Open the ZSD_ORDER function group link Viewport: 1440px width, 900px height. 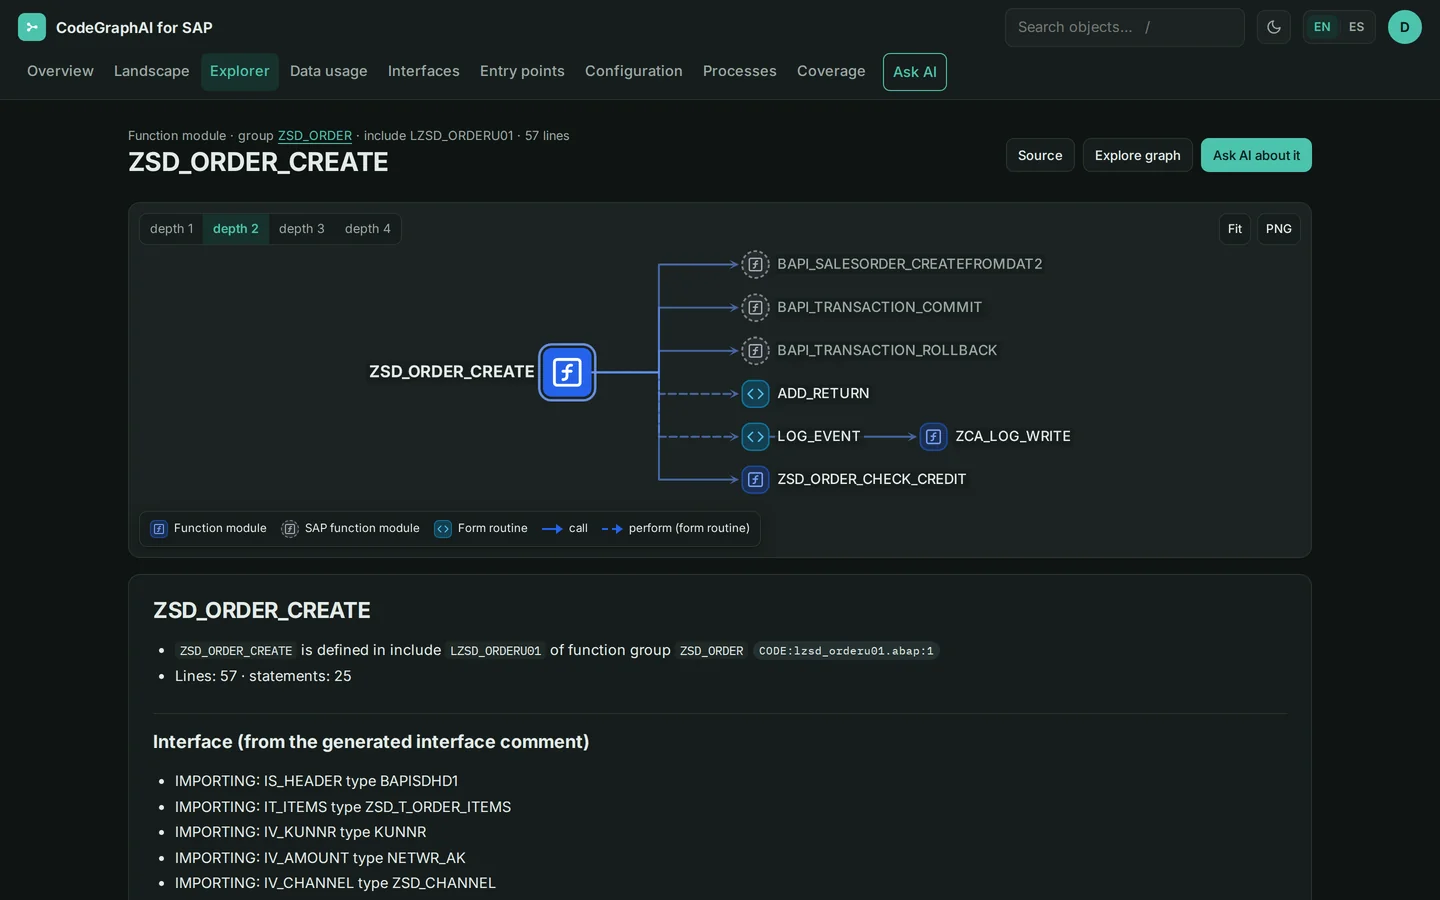[x=315, y=136]
